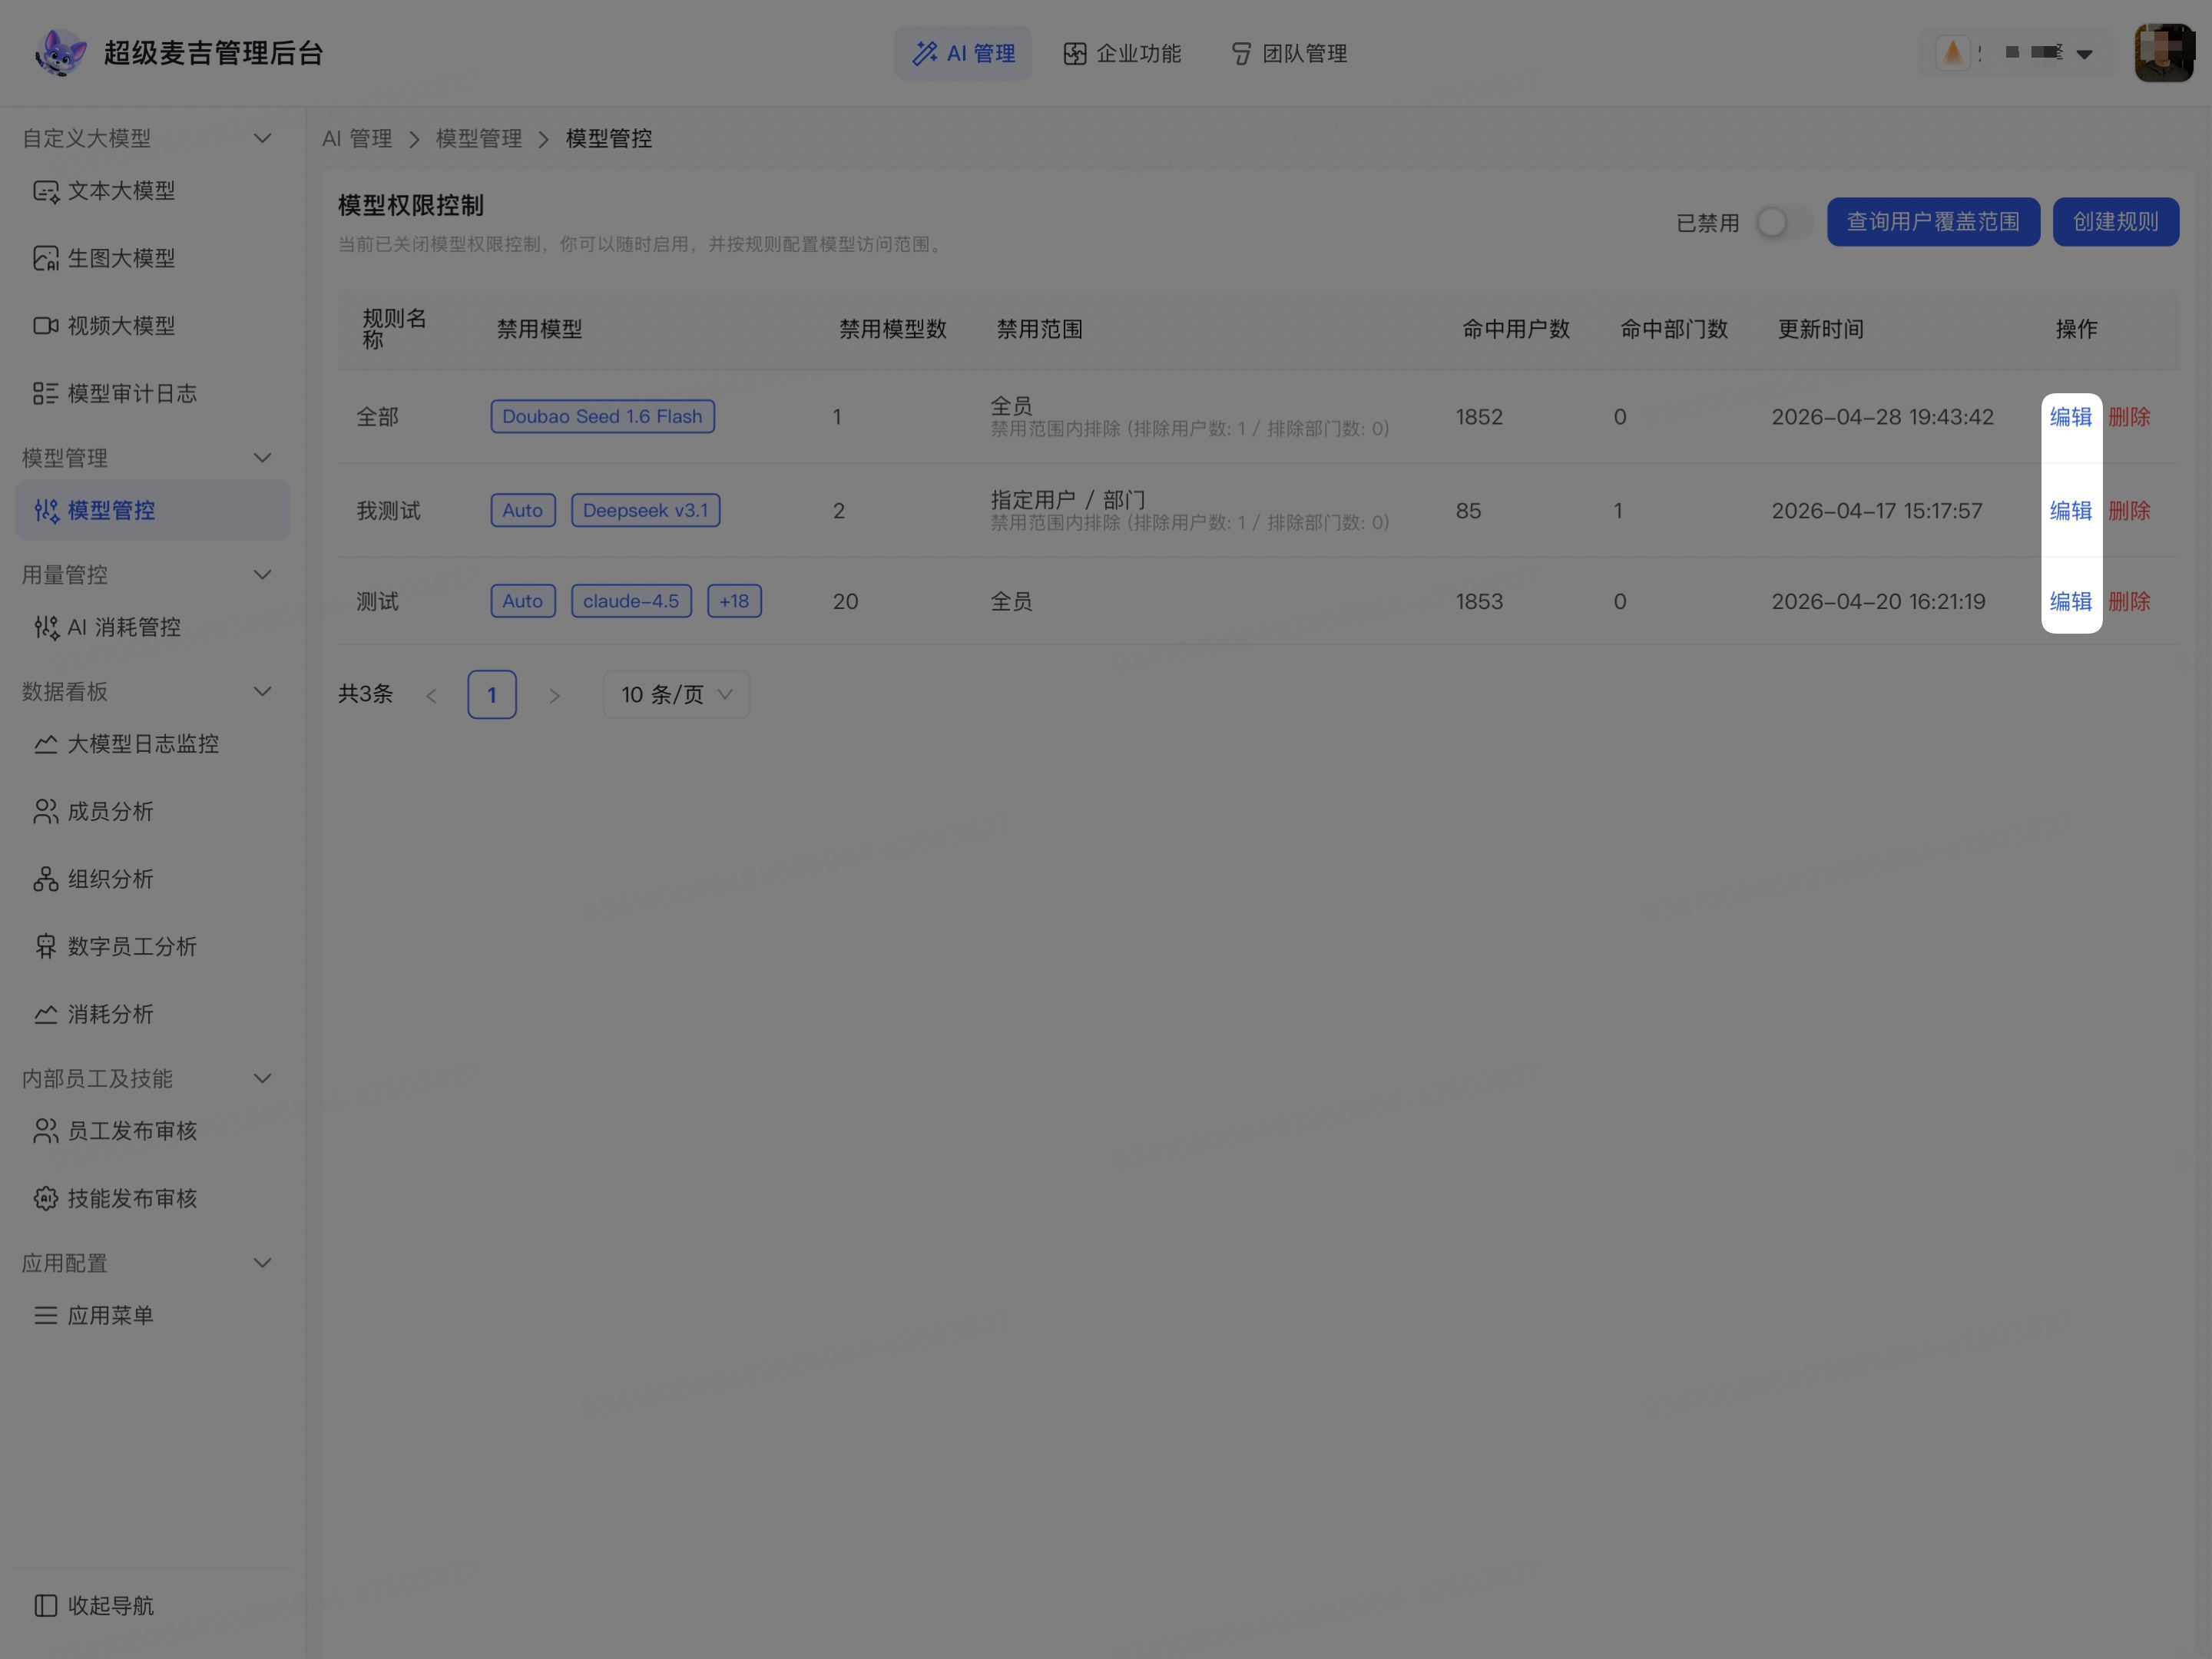Click the 企业功能 tab icon

coord(1075,53)
